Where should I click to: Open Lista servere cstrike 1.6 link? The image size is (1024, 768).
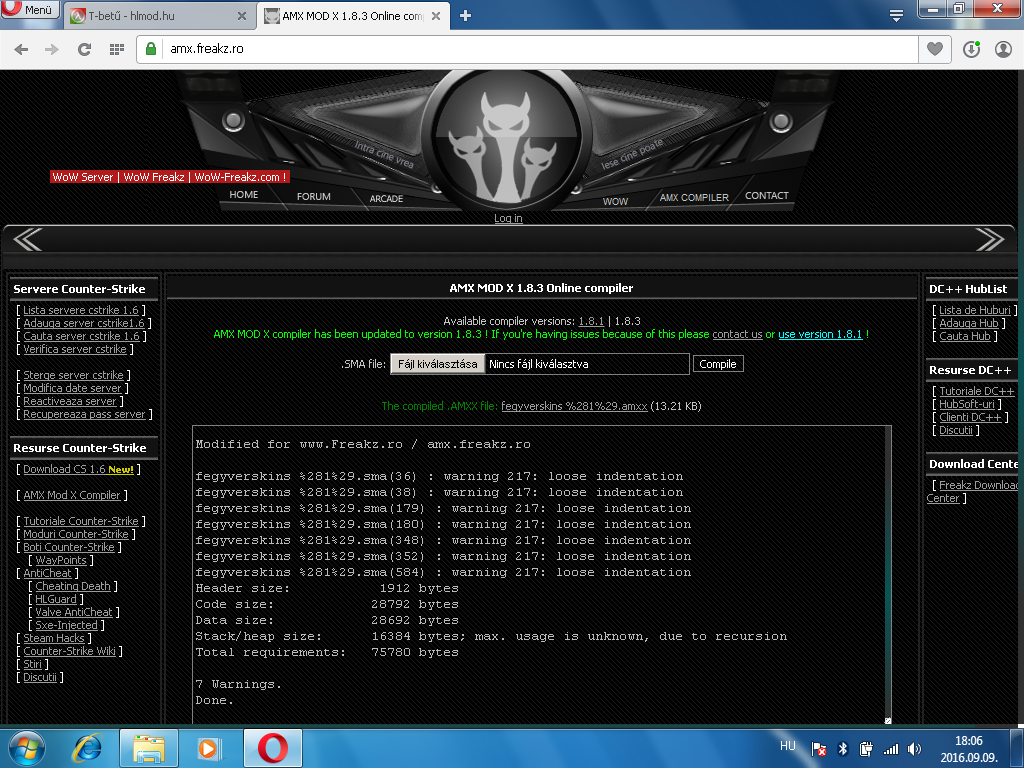pos(81,310)
